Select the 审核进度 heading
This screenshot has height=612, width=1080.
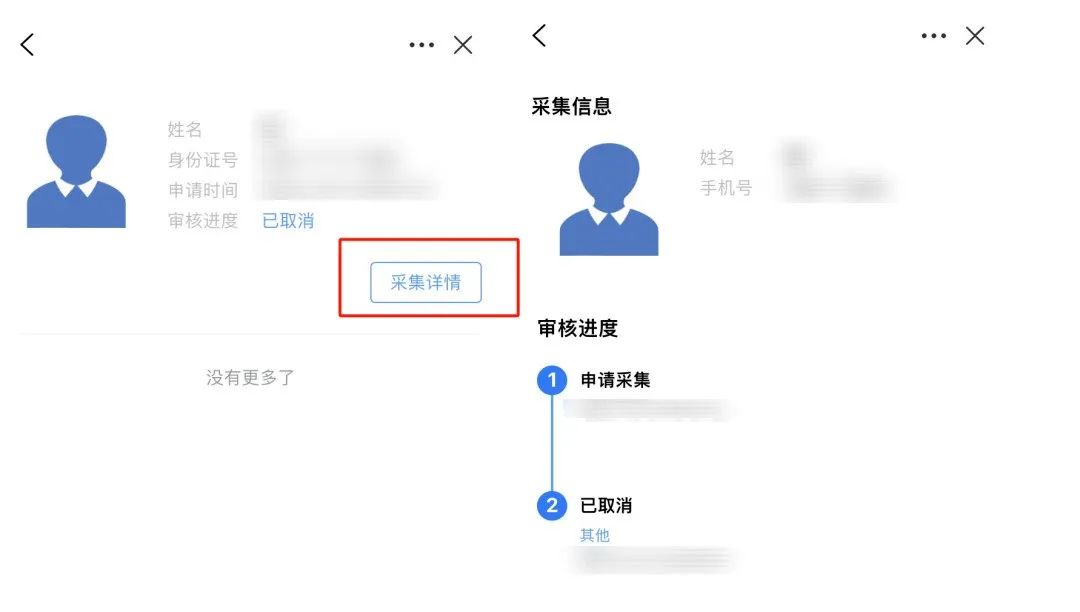pos(577,328)
